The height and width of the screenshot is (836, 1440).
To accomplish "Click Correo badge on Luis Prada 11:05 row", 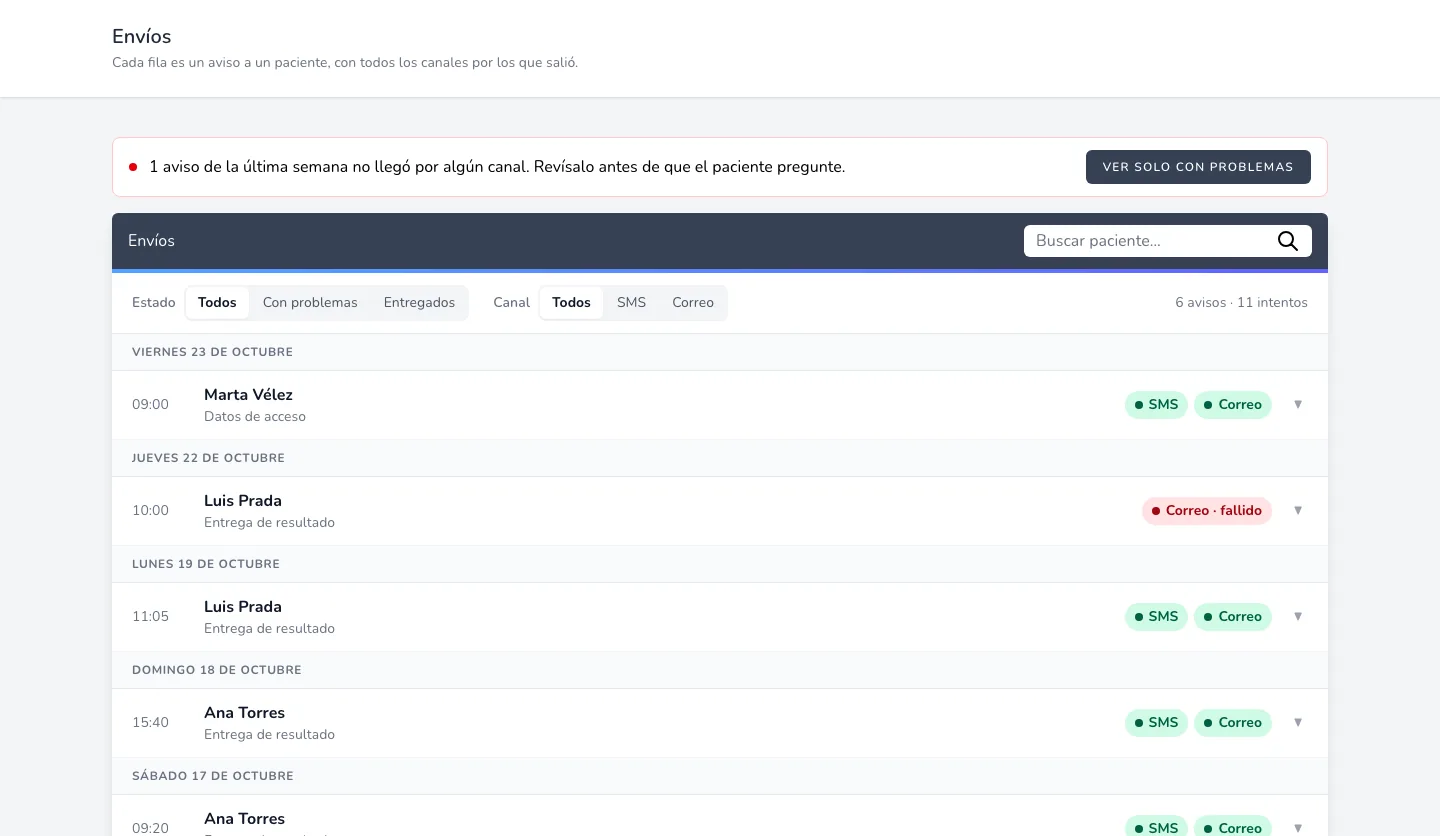I will tap(1233, 617).
